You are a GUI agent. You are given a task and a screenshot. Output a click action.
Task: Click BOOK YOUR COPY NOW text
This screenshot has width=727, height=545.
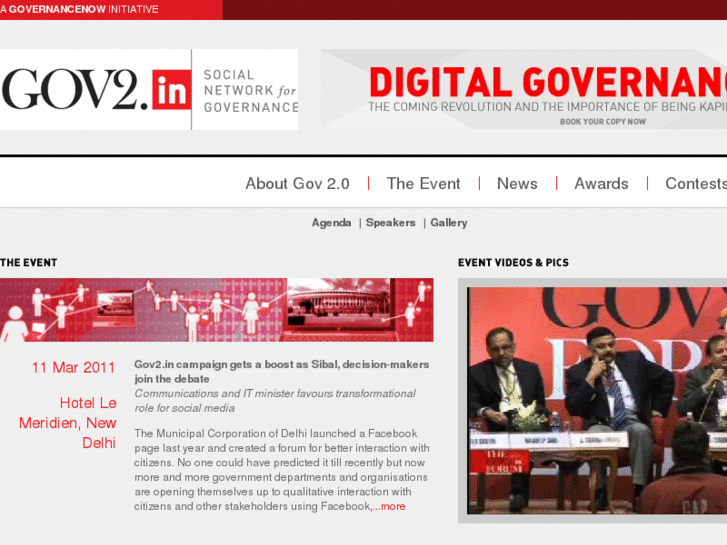[603, 122]
